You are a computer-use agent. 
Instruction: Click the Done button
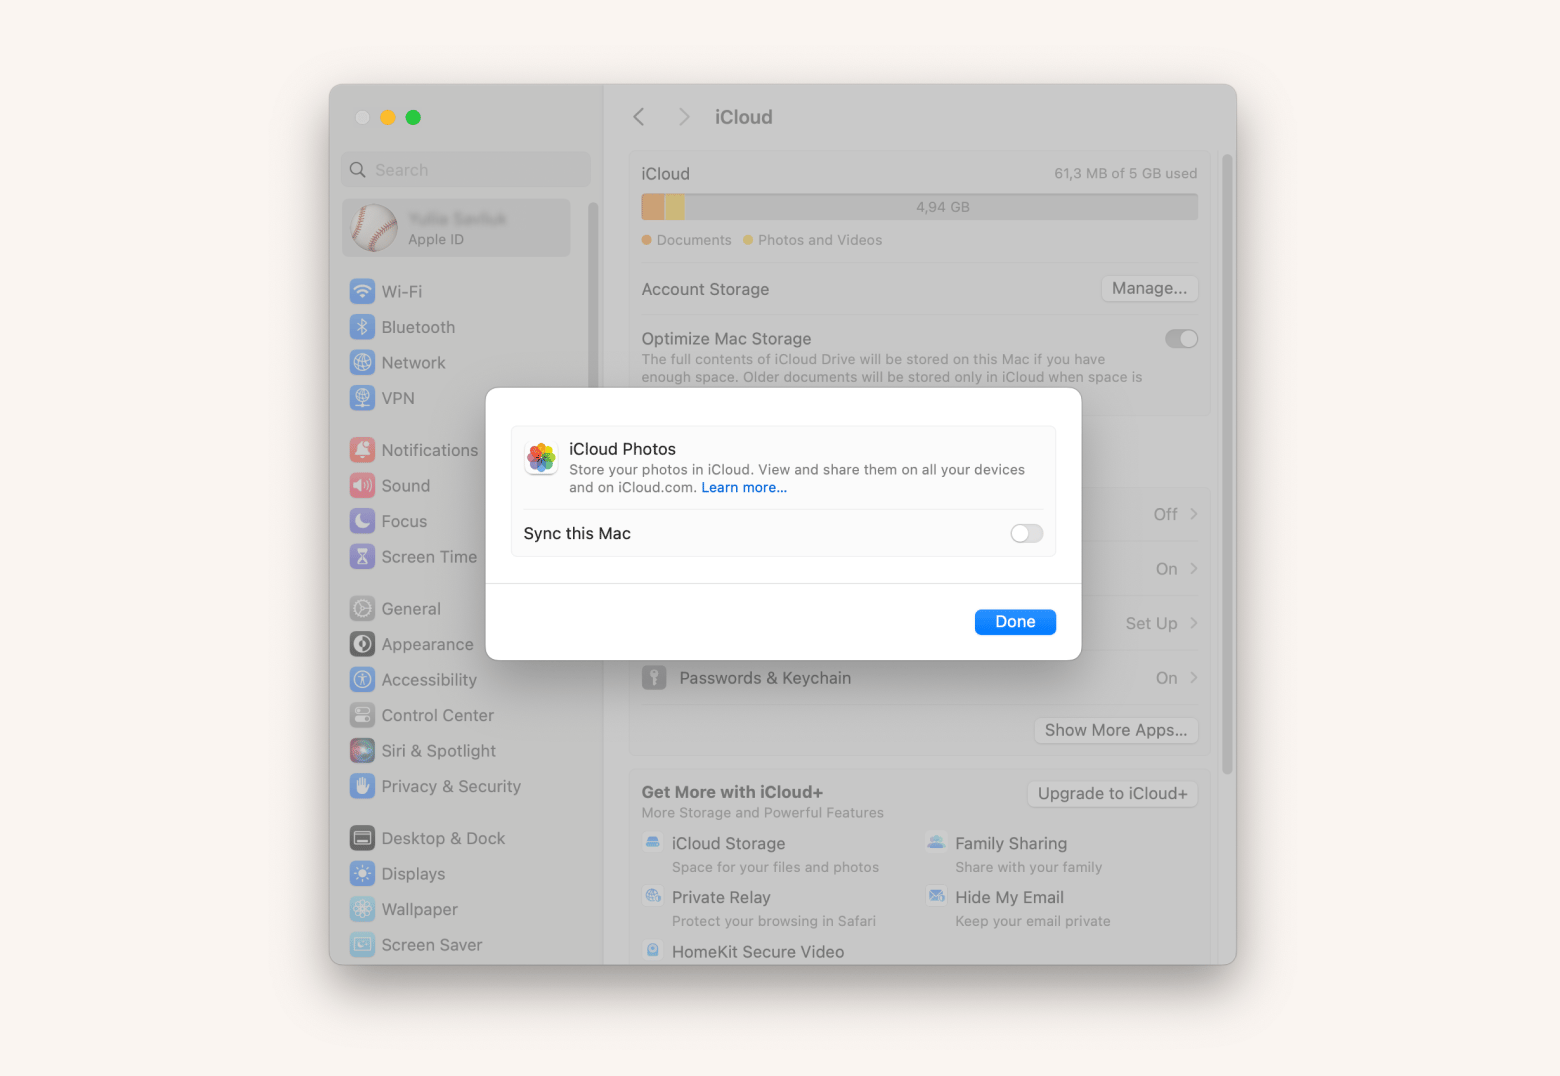coord(1015,622)
